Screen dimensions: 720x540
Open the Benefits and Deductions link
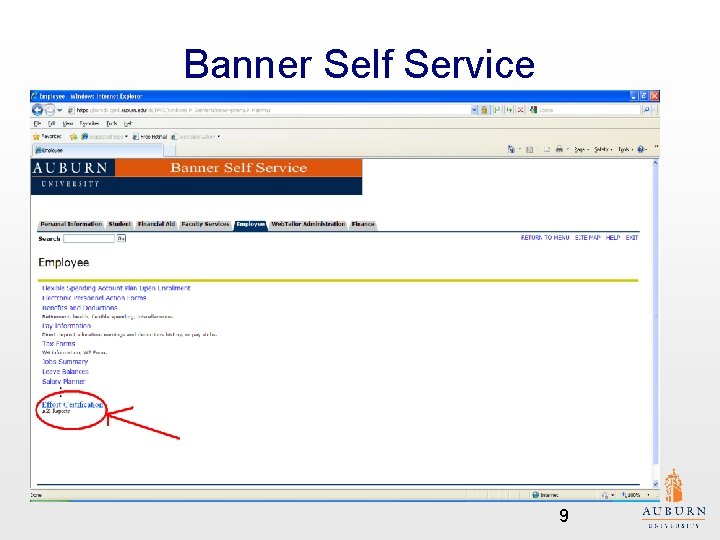80,308
